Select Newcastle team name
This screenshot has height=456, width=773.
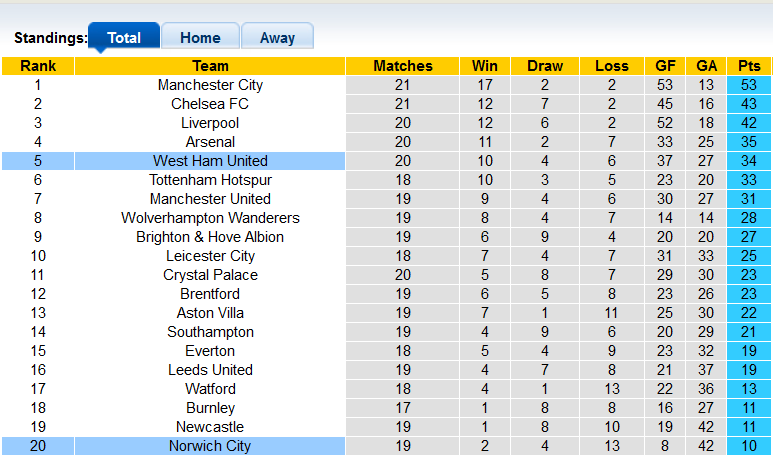(x=210, y=427)
